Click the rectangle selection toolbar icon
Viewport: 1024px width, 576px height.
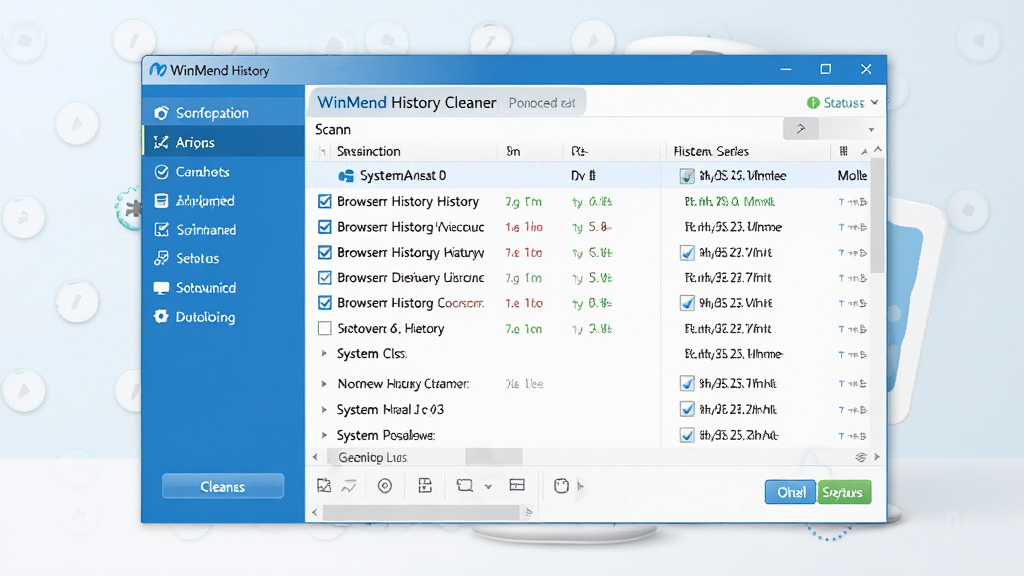[465, 485]
